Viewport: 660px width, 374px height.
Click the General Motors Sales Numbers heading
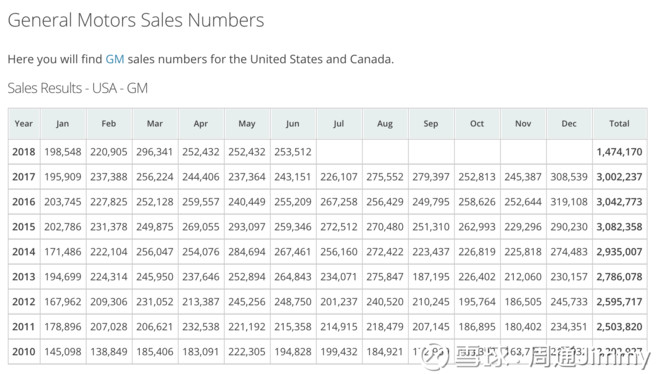click(136, 20)
